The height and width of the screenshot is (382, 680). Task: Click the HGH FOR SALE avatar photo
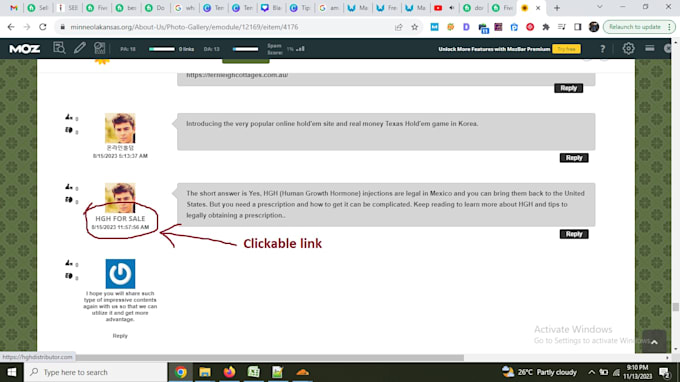[120, 198]
